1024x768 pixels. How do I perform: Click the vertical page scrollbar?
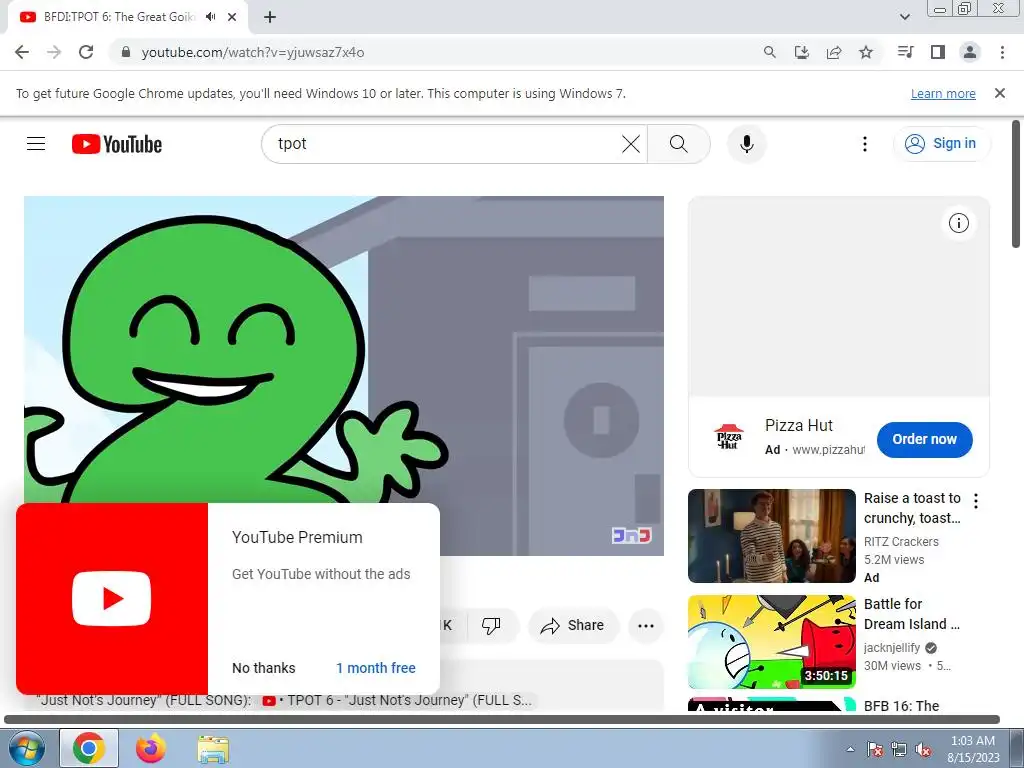pos(1016,184)
